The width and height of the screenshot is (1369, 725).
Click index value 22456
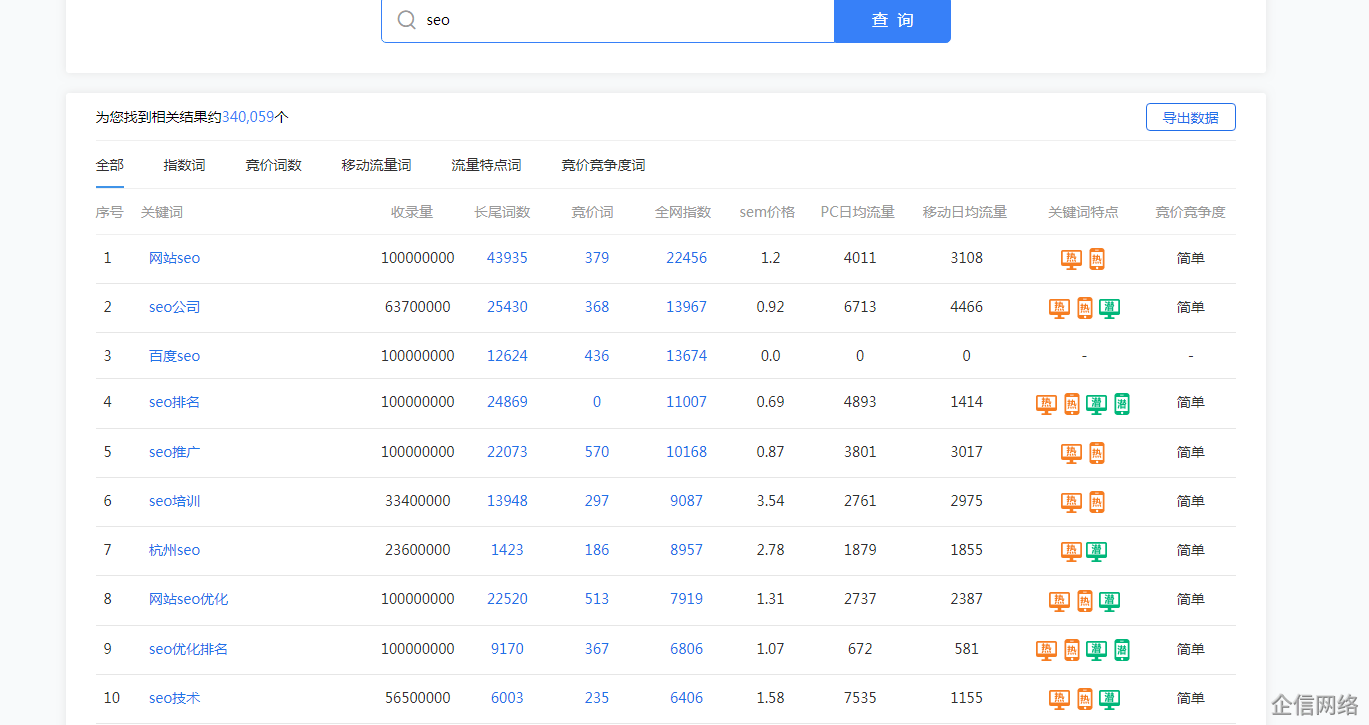coord(686,258)
